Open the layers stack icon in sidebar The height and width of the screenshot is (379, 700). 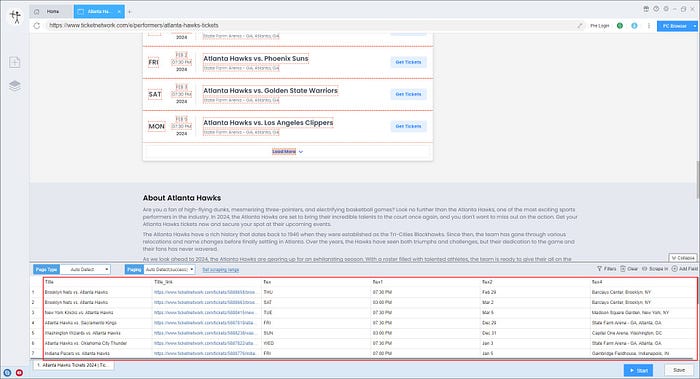(x=15, y=86)
